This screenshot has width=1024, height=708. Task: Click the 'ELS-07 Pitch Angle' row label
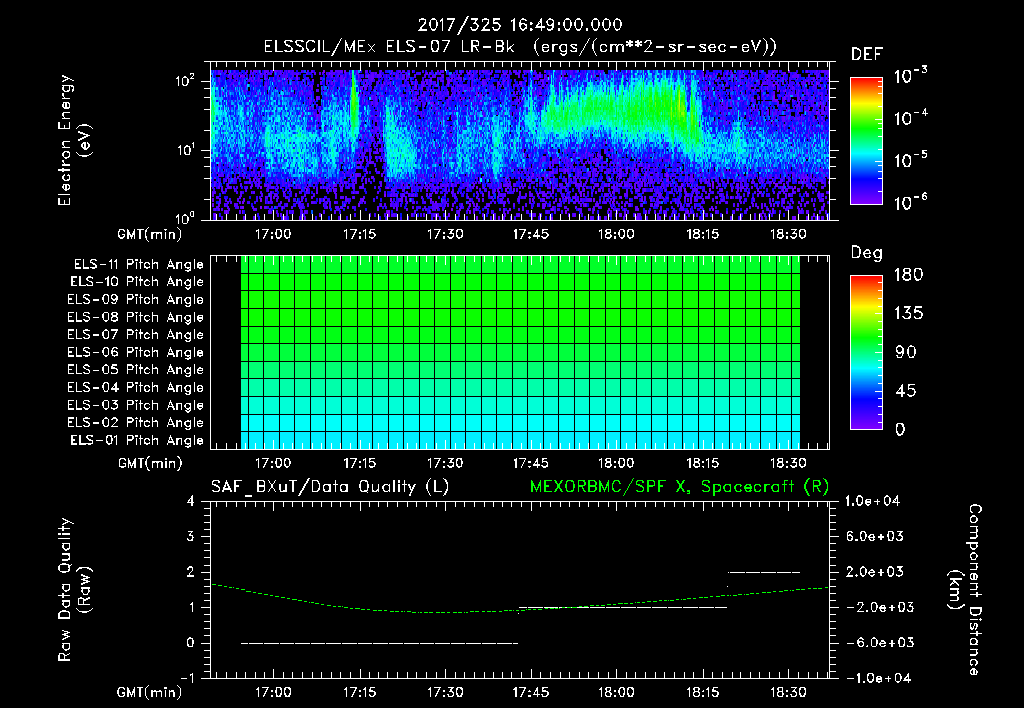(136, 335)
